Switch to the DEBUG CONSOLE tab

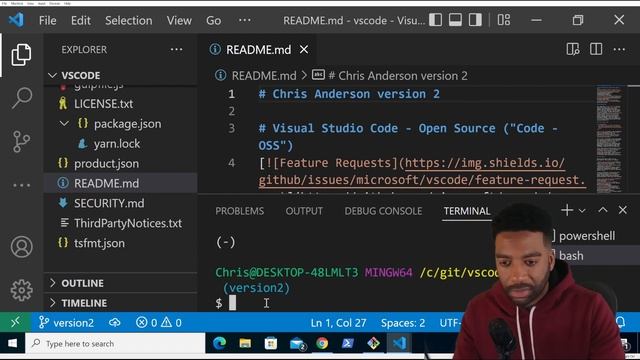tap(383, 211)
